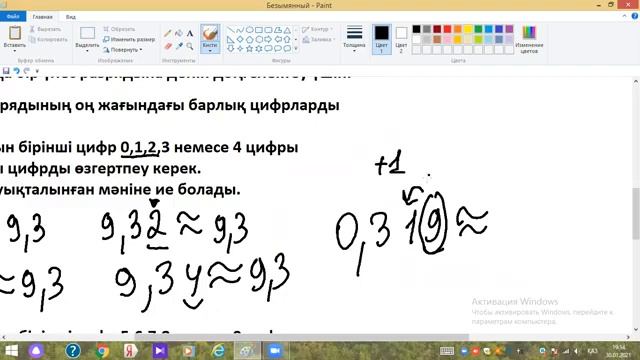
Task: Choose the pentagon shape
Action: pyautogui.click(x=249, y=40)
